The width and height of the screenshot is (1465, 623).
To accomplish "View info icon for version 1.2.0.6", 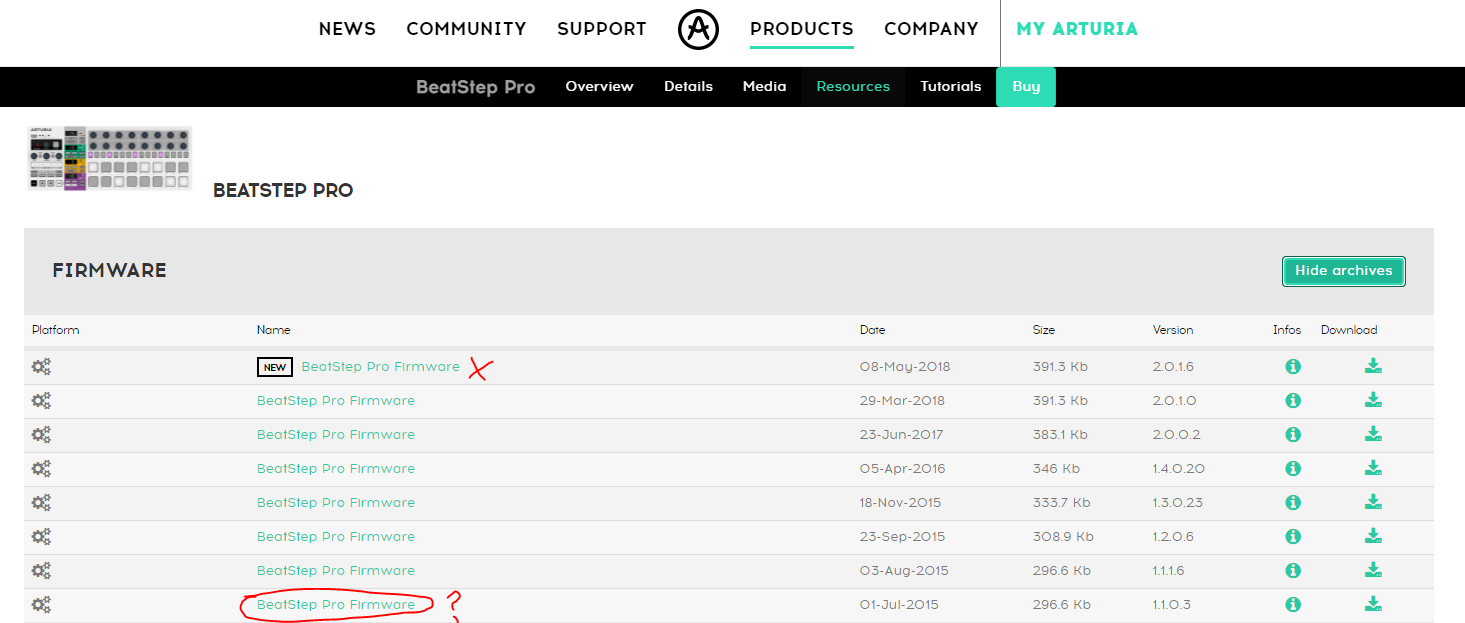I will pyautogui.click(x=1292, y=537).
